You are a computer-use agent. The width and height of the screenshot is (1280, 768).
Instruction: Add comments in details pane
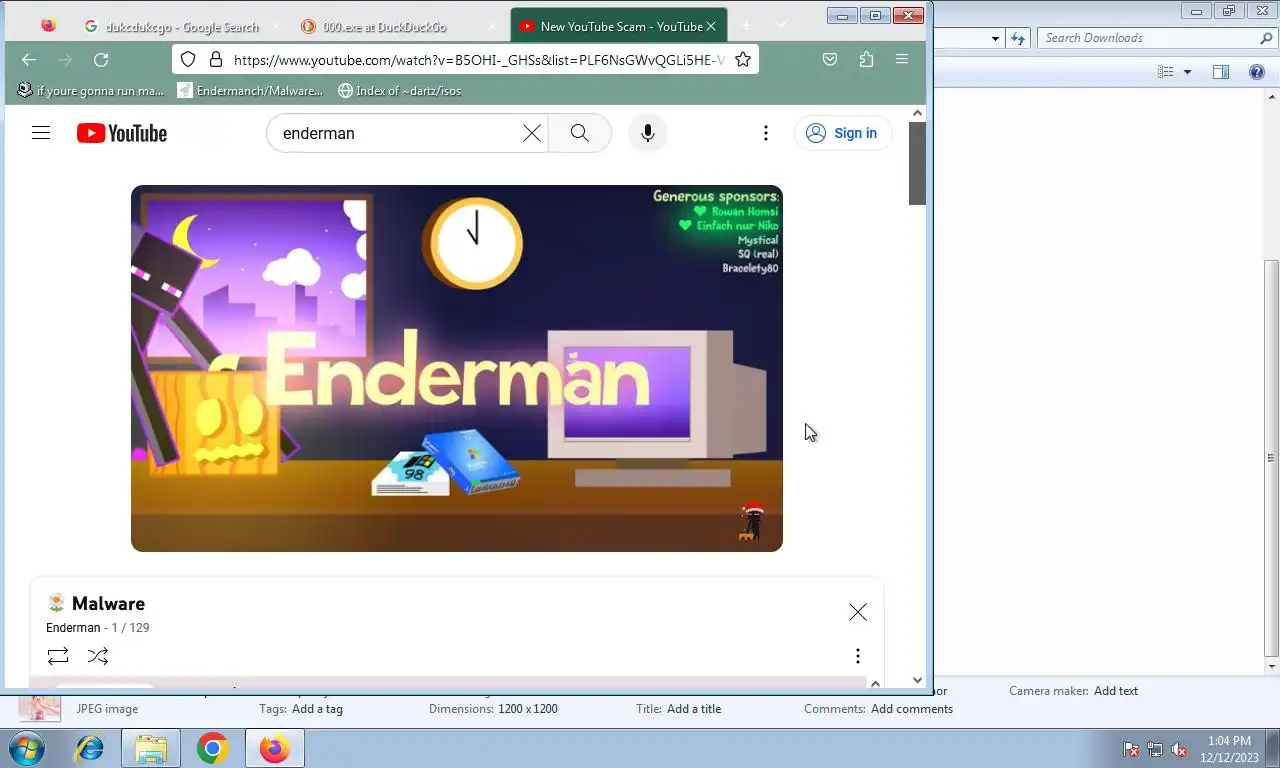(912, 709)
